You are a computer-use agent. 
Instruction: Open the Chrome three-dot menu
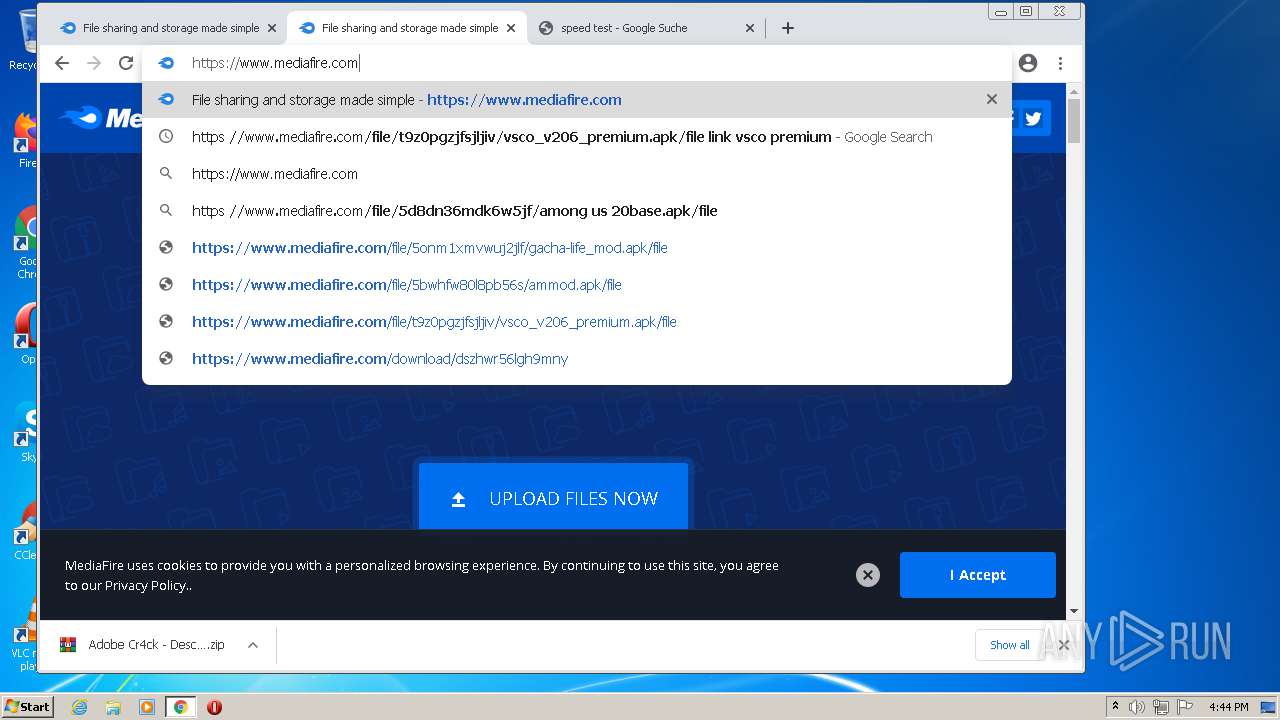pos(1060,63)
